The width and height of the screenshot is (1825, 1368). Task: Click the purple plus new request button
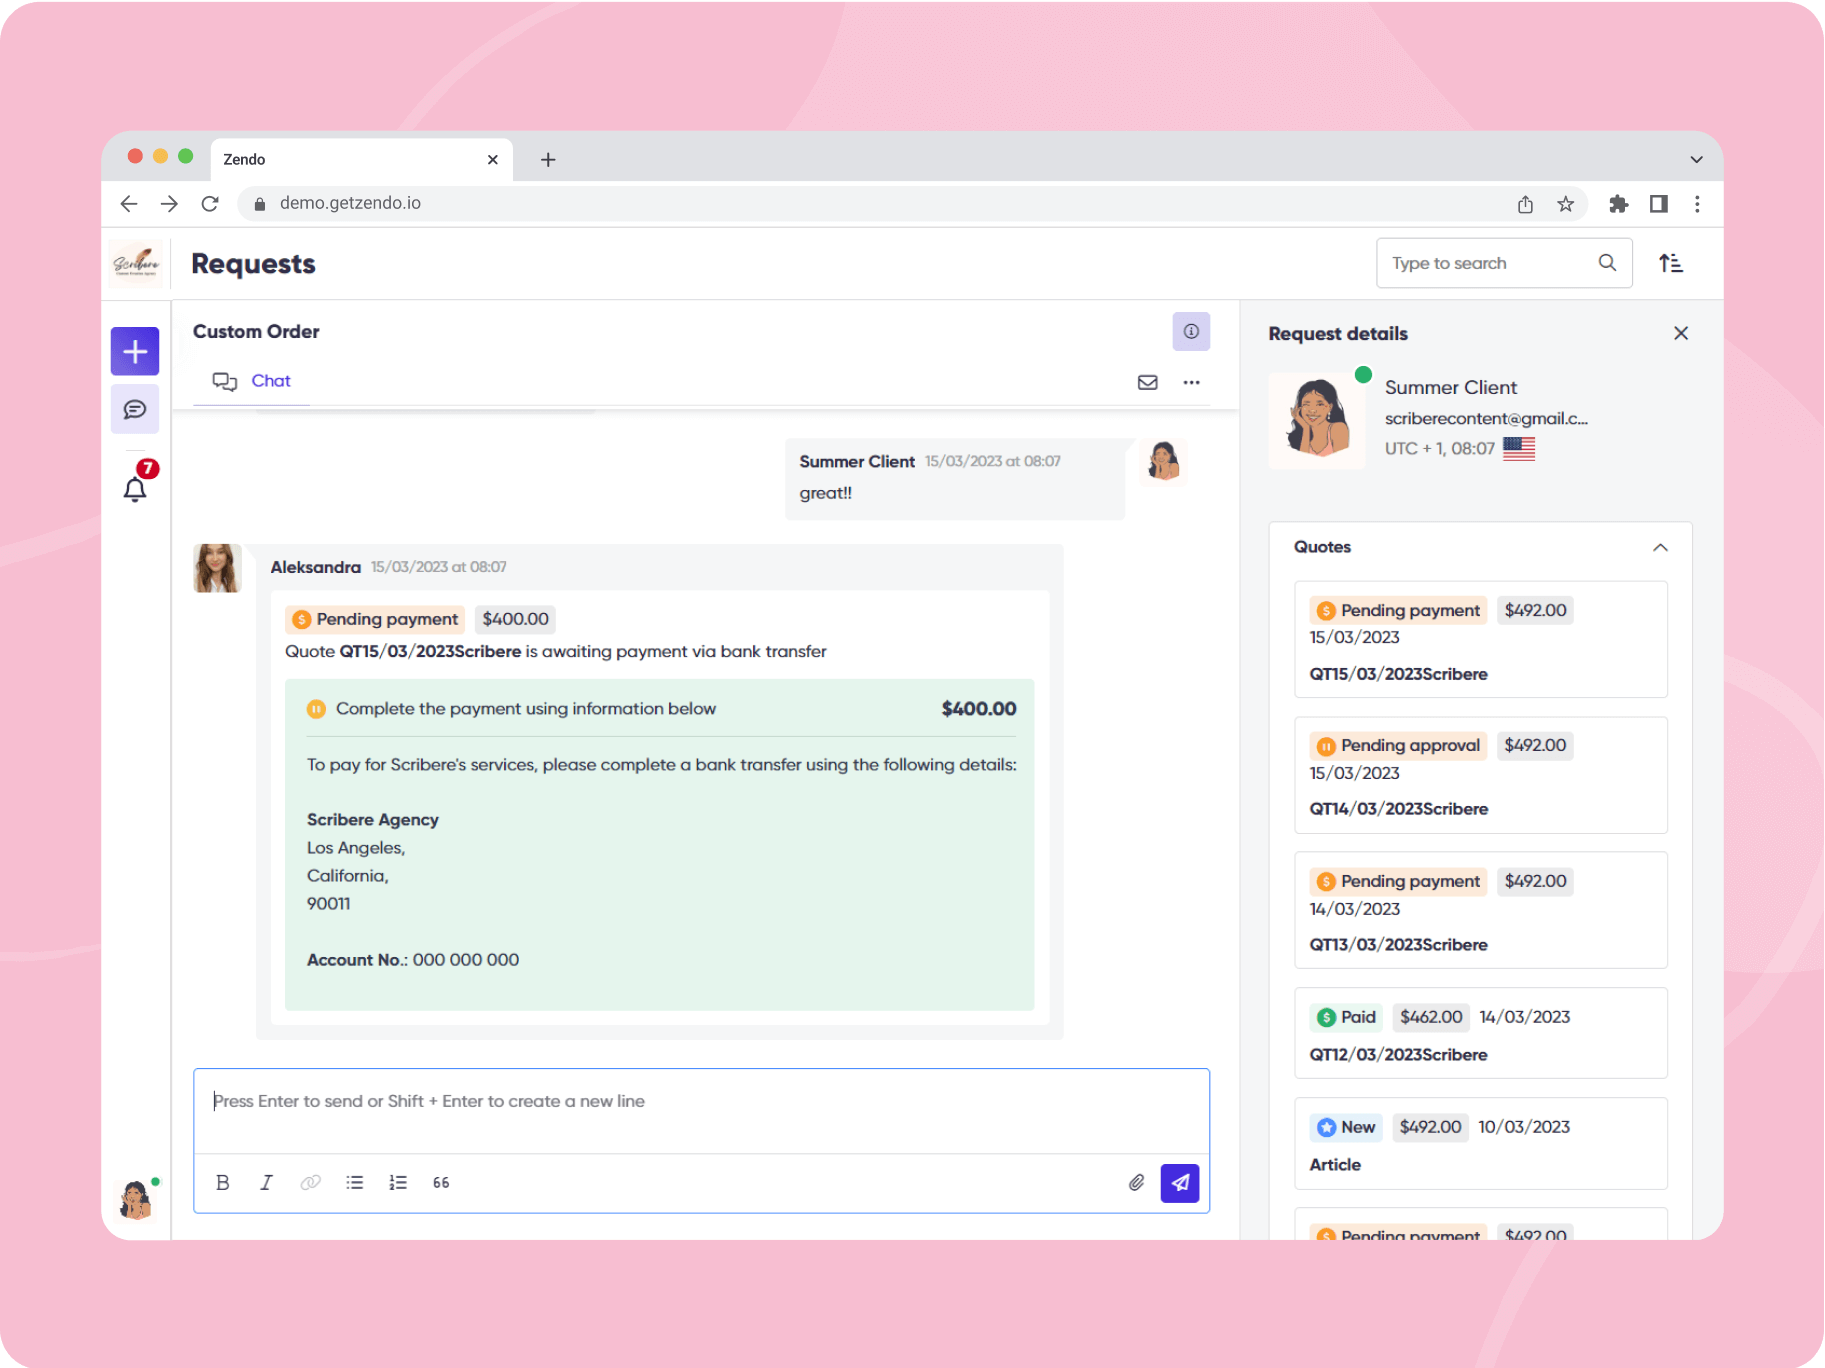[135, 352]
